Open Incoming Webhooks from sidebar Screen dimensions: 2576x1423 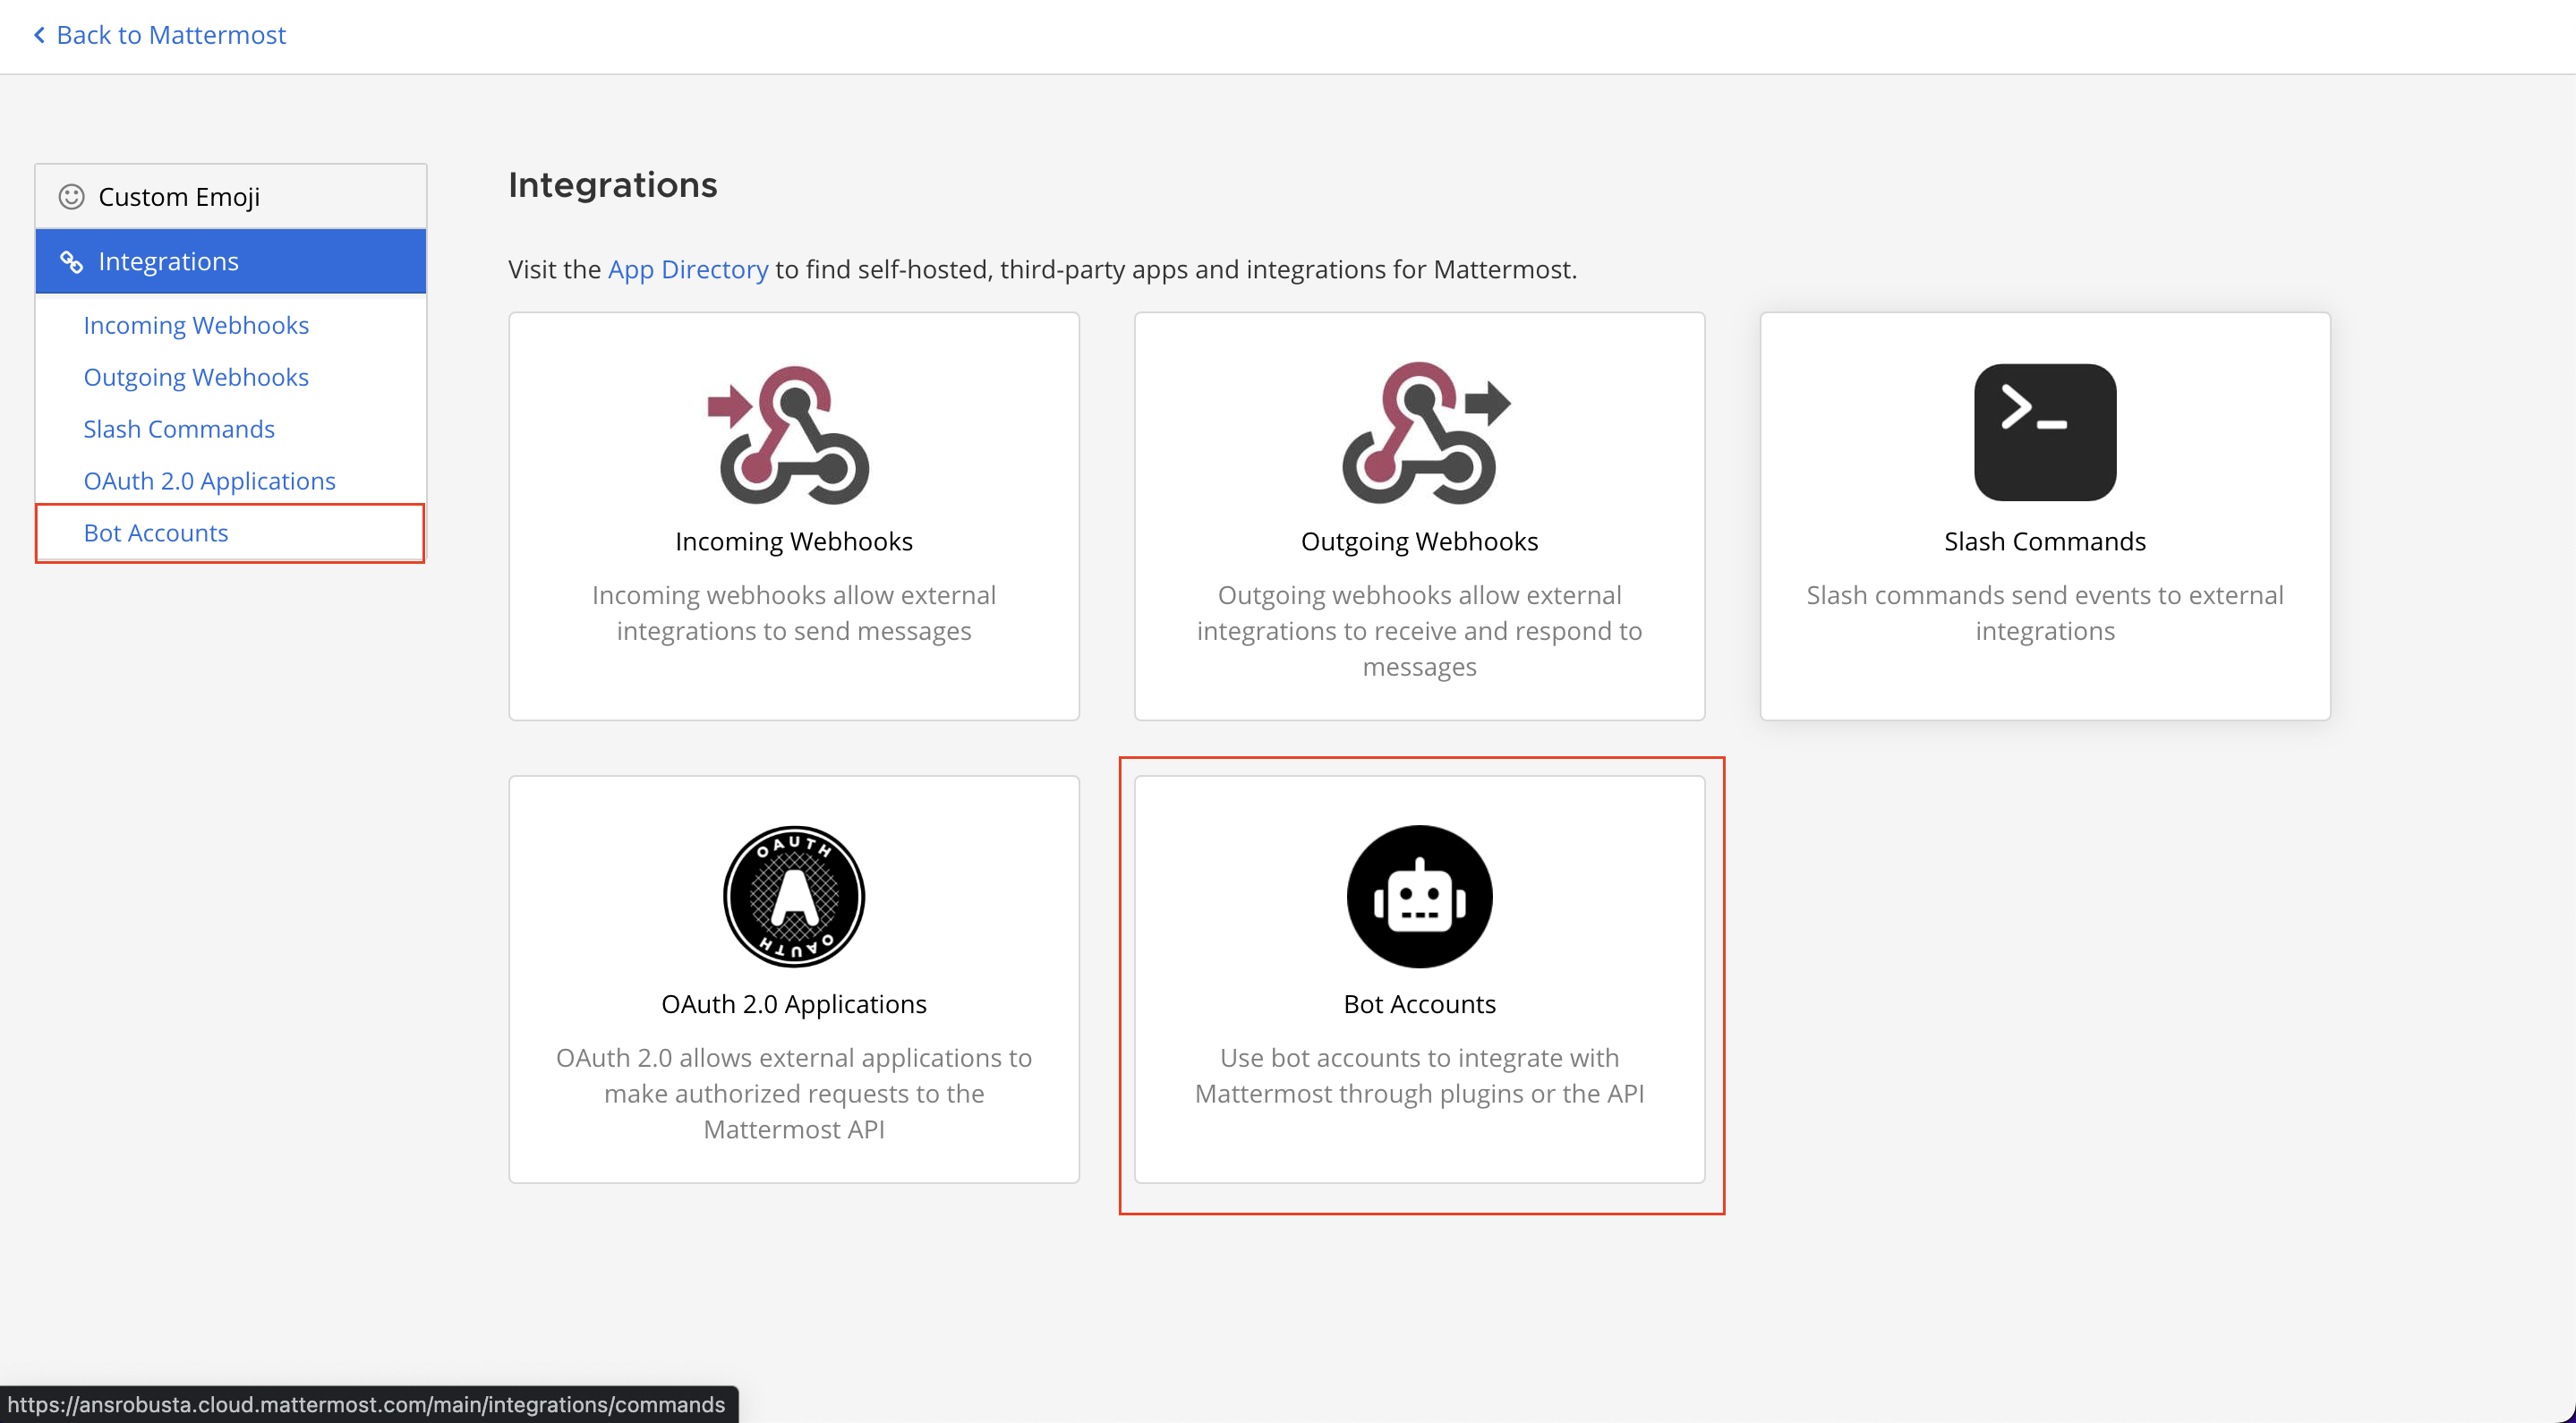point(196,325)
